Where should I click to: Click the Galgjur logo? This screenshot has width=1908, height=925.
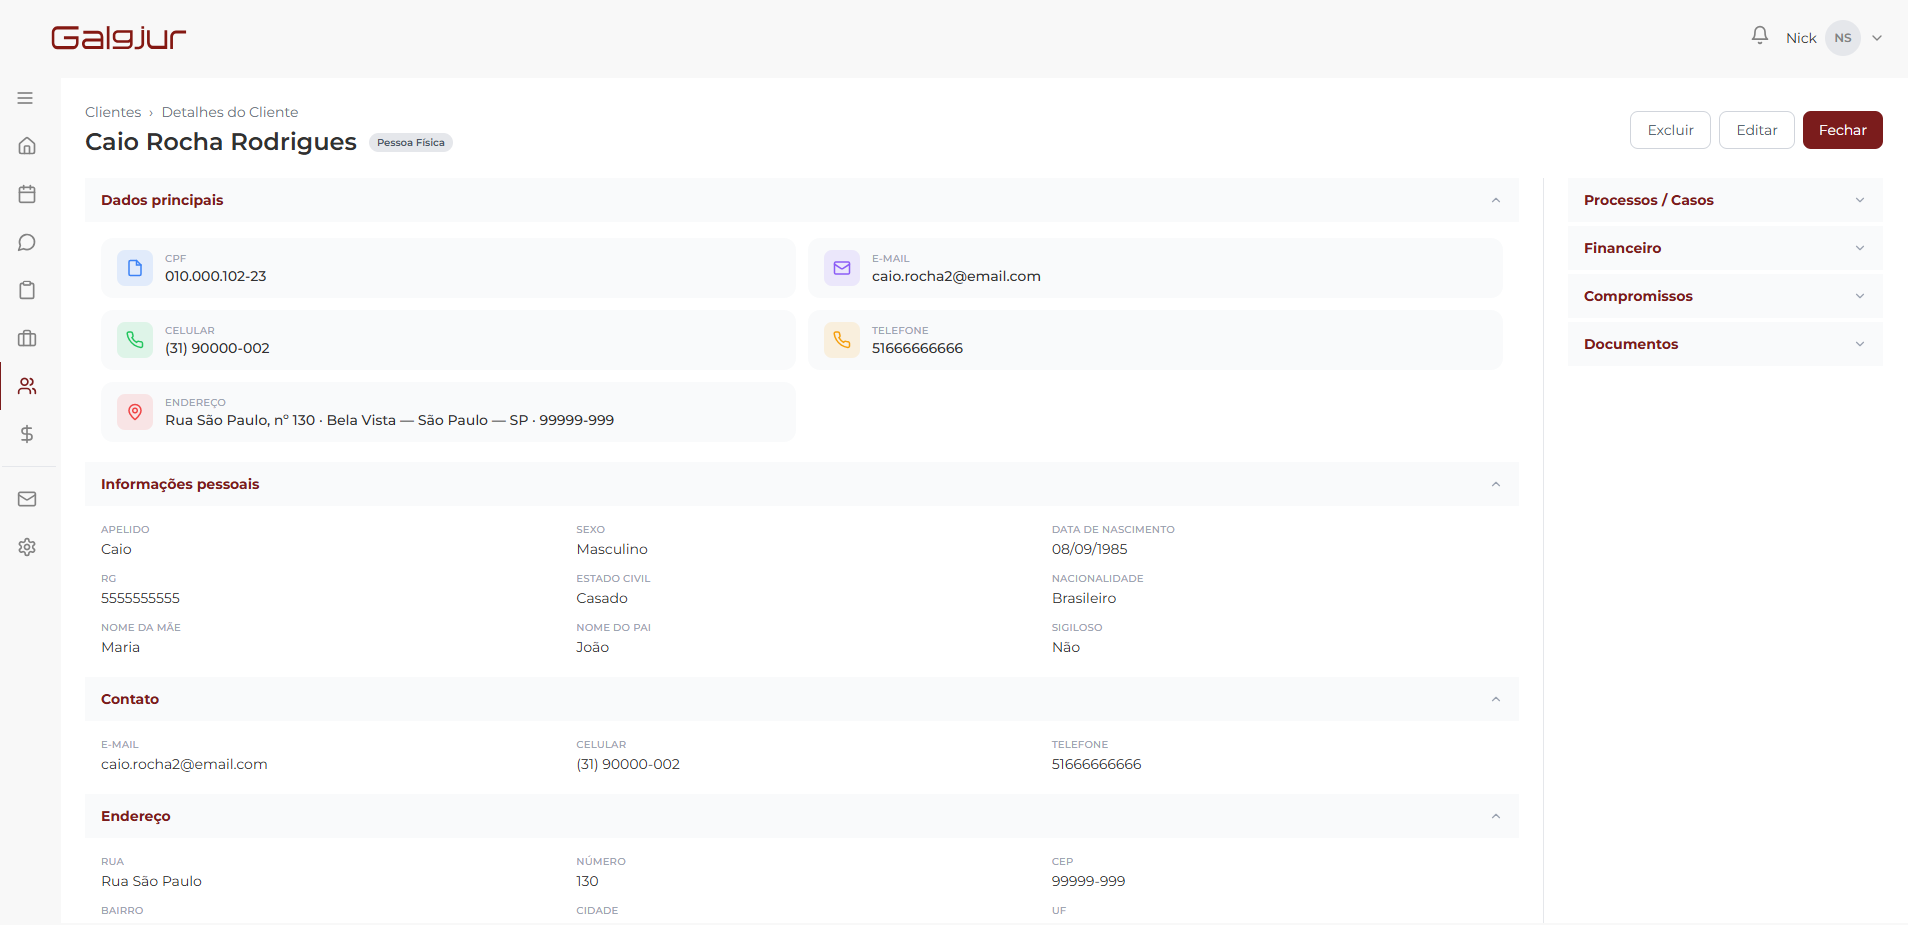(x=119, y=38)
